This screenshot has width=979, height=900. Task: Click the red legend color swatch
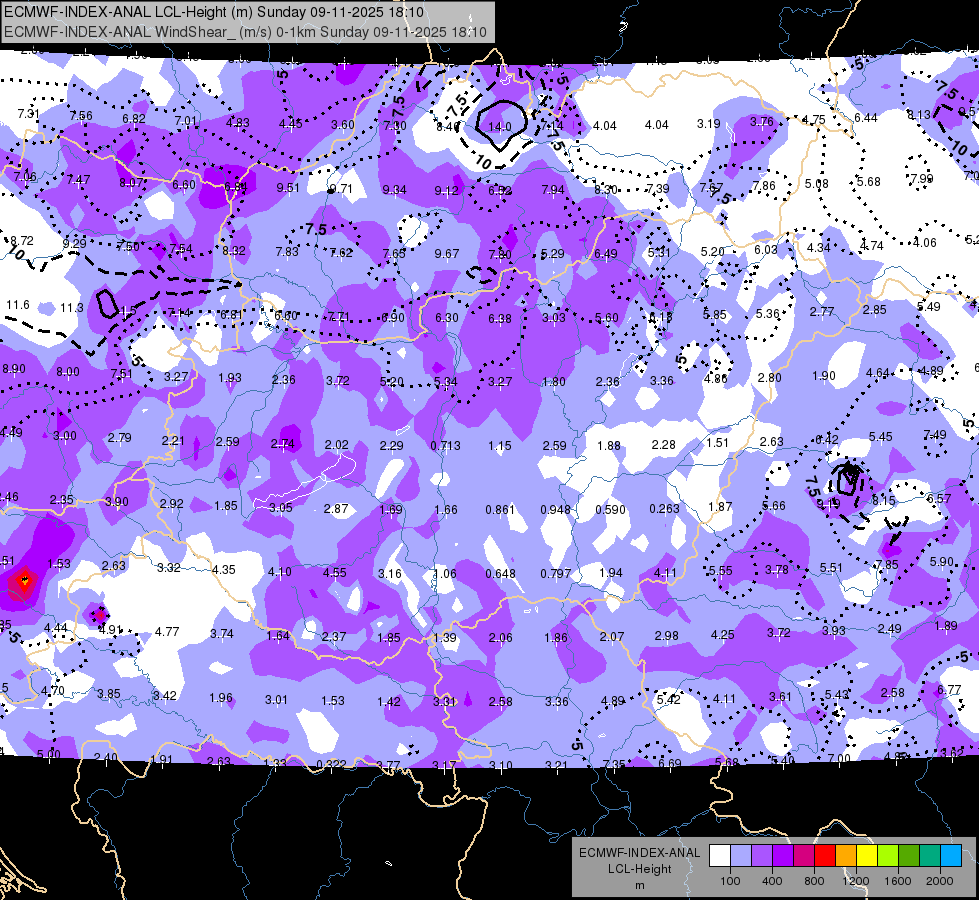coord(825,855)
